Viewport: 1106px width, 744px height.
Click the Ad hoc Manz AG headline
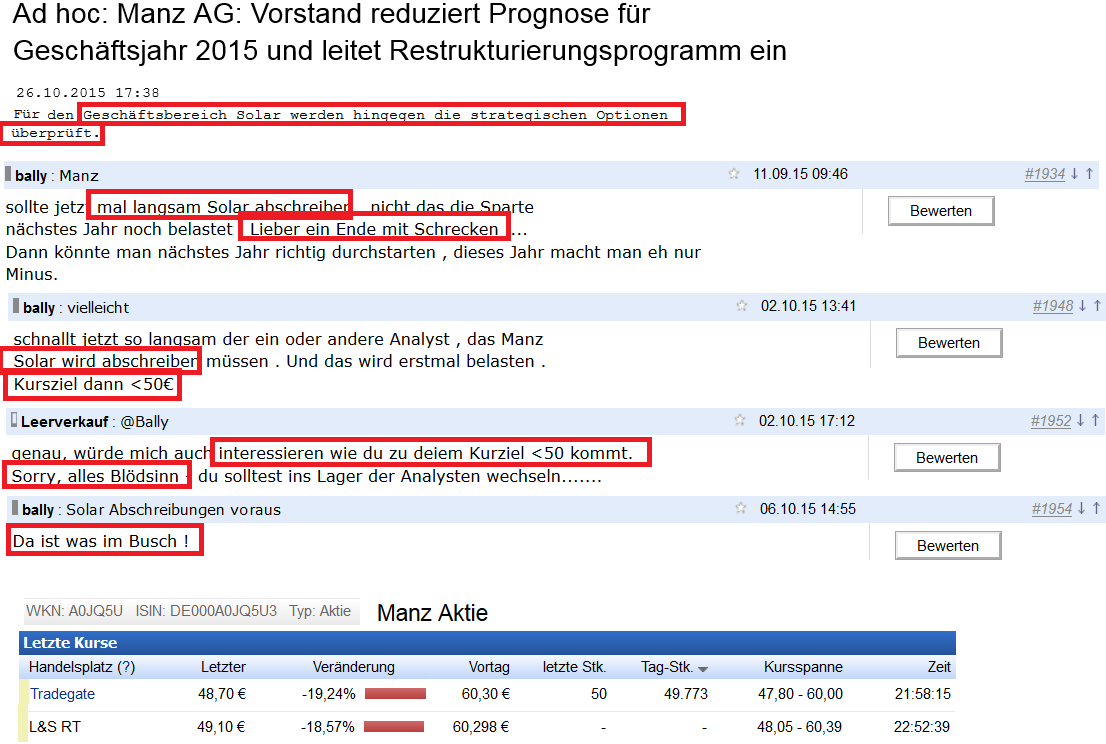[399, 32]
